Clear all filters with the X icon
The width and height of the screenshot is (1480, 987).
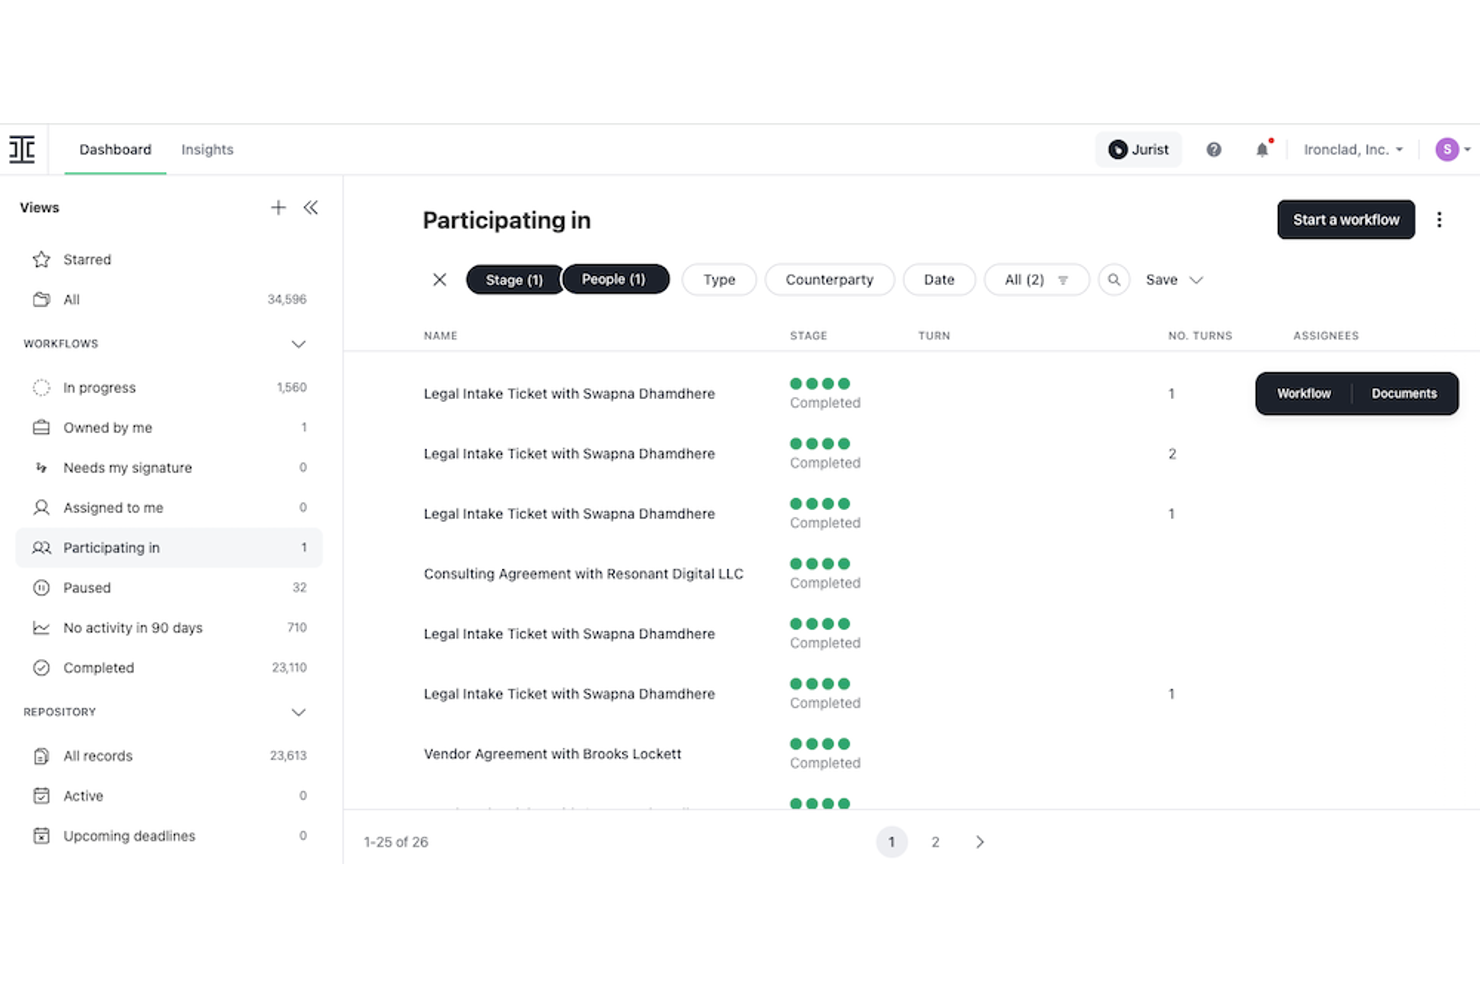tap(439, 279)
